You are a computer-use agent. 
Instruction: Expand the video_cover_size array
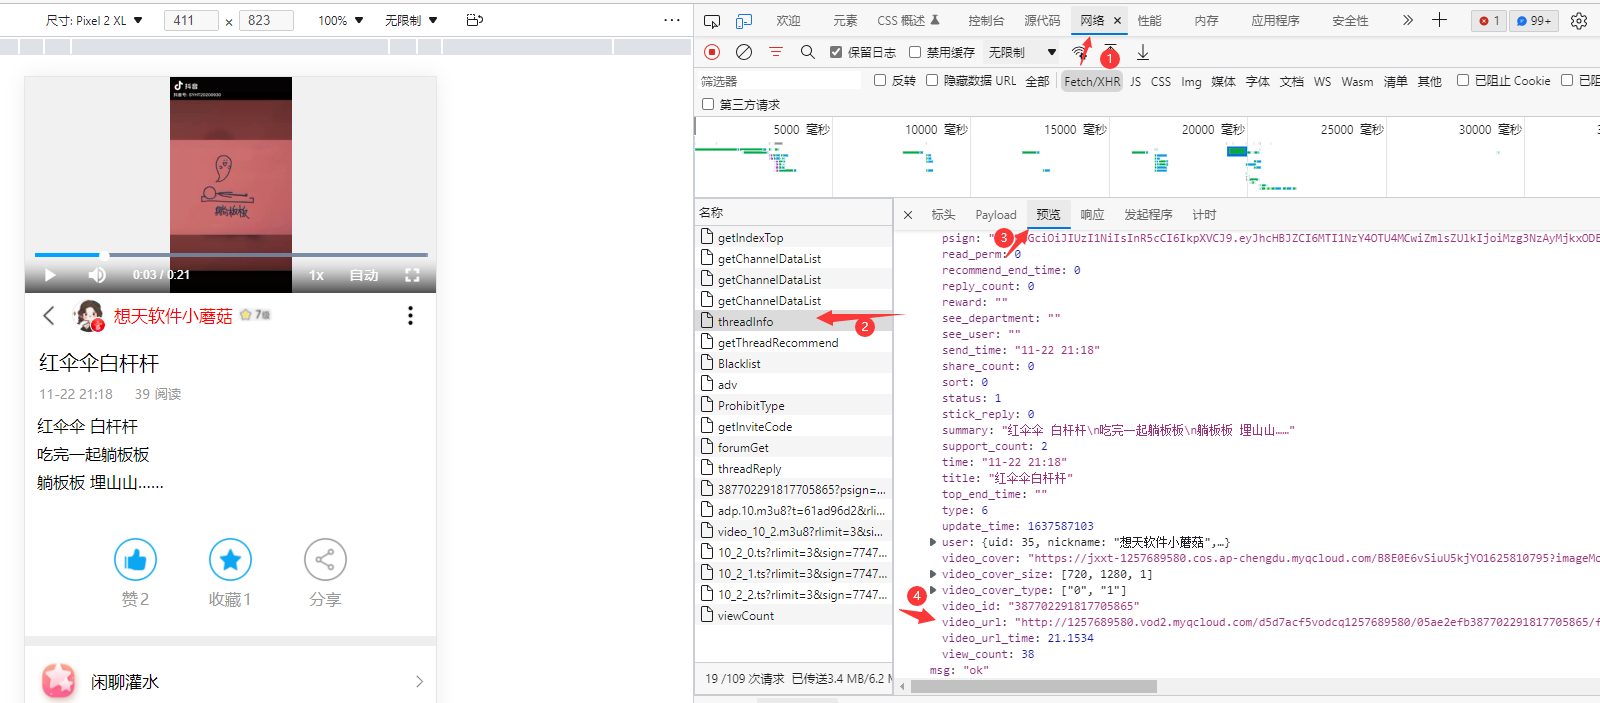(933, 574)
